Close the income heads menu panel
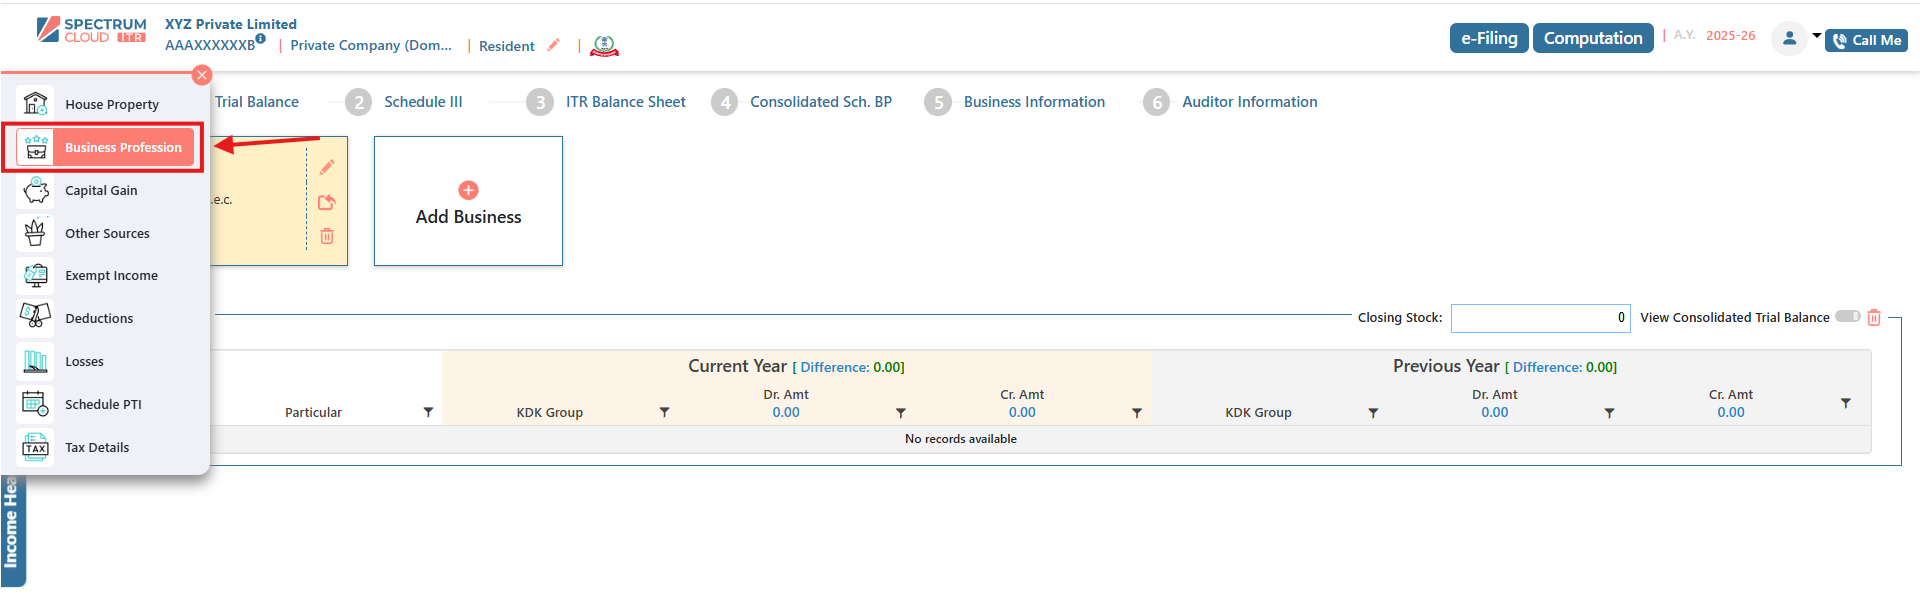The width and height of the screenshot is (1920, 607). tap(202, 75)
